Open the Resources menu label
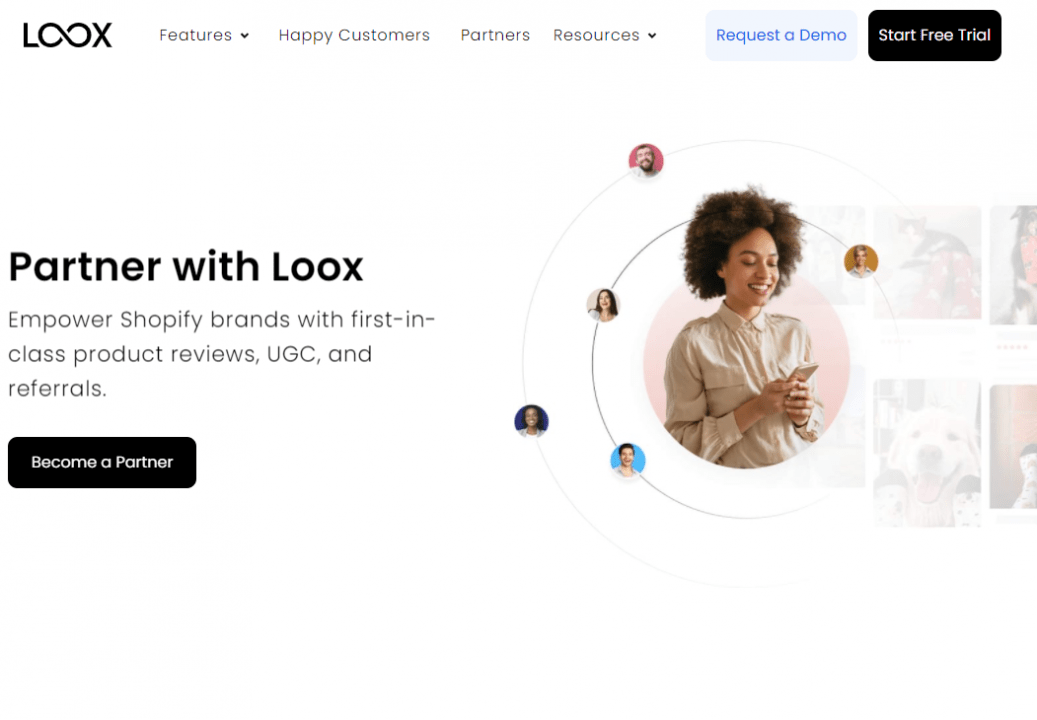 pos(596,35)
